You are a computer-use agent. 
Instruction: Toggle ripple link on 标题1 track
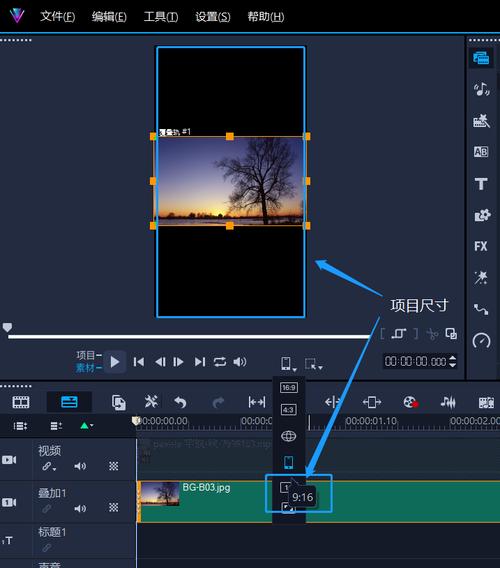[46, 548]
